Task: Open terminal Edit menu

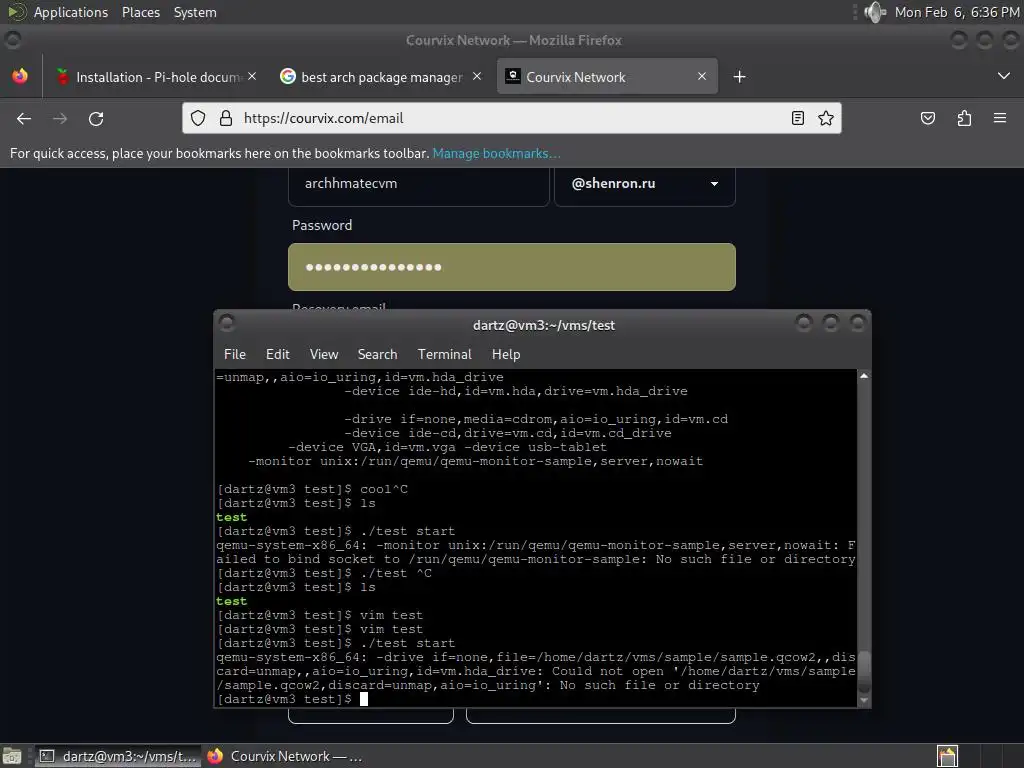Action: [278, 354]
